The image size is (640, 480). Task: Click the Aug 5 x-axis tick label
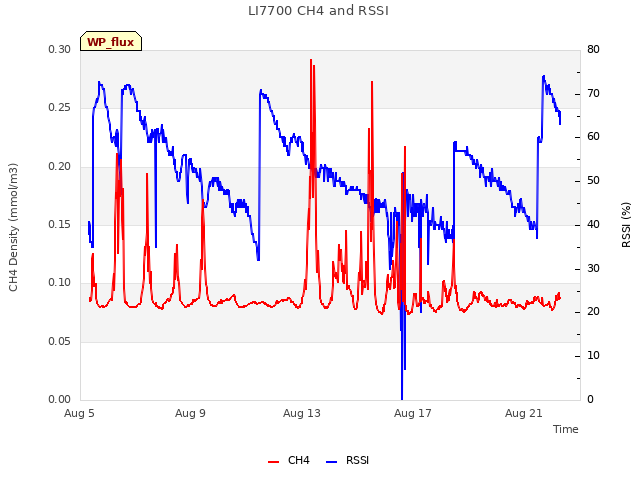pyautogui.click(x=79, y=413)
